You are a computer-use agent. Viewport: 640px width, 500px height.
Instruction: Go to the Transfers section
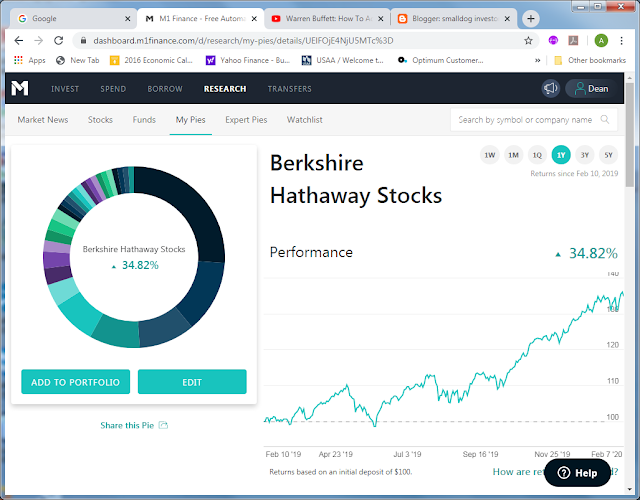[x=289, y=89]
